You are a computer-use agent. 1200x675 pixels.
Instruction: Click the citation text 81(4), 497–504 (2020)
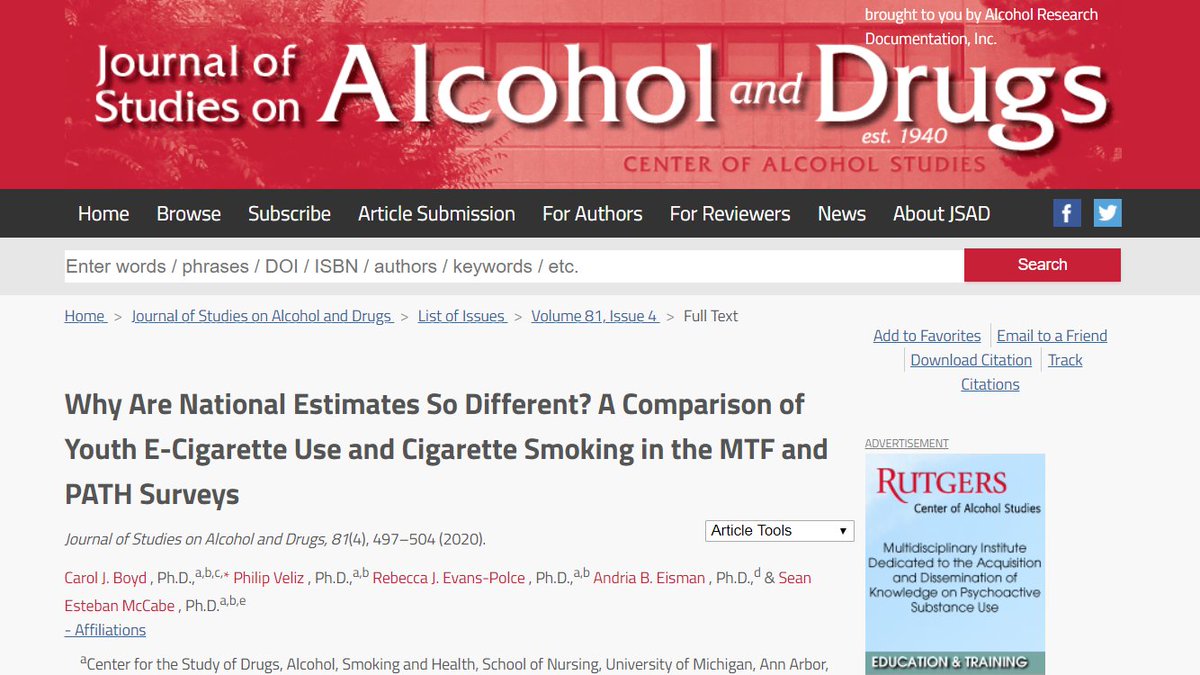point(408,539)
